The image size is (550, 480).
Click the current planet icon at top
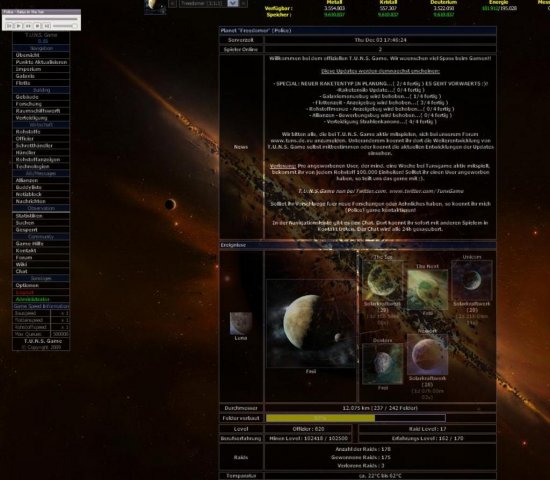[155, 6]
